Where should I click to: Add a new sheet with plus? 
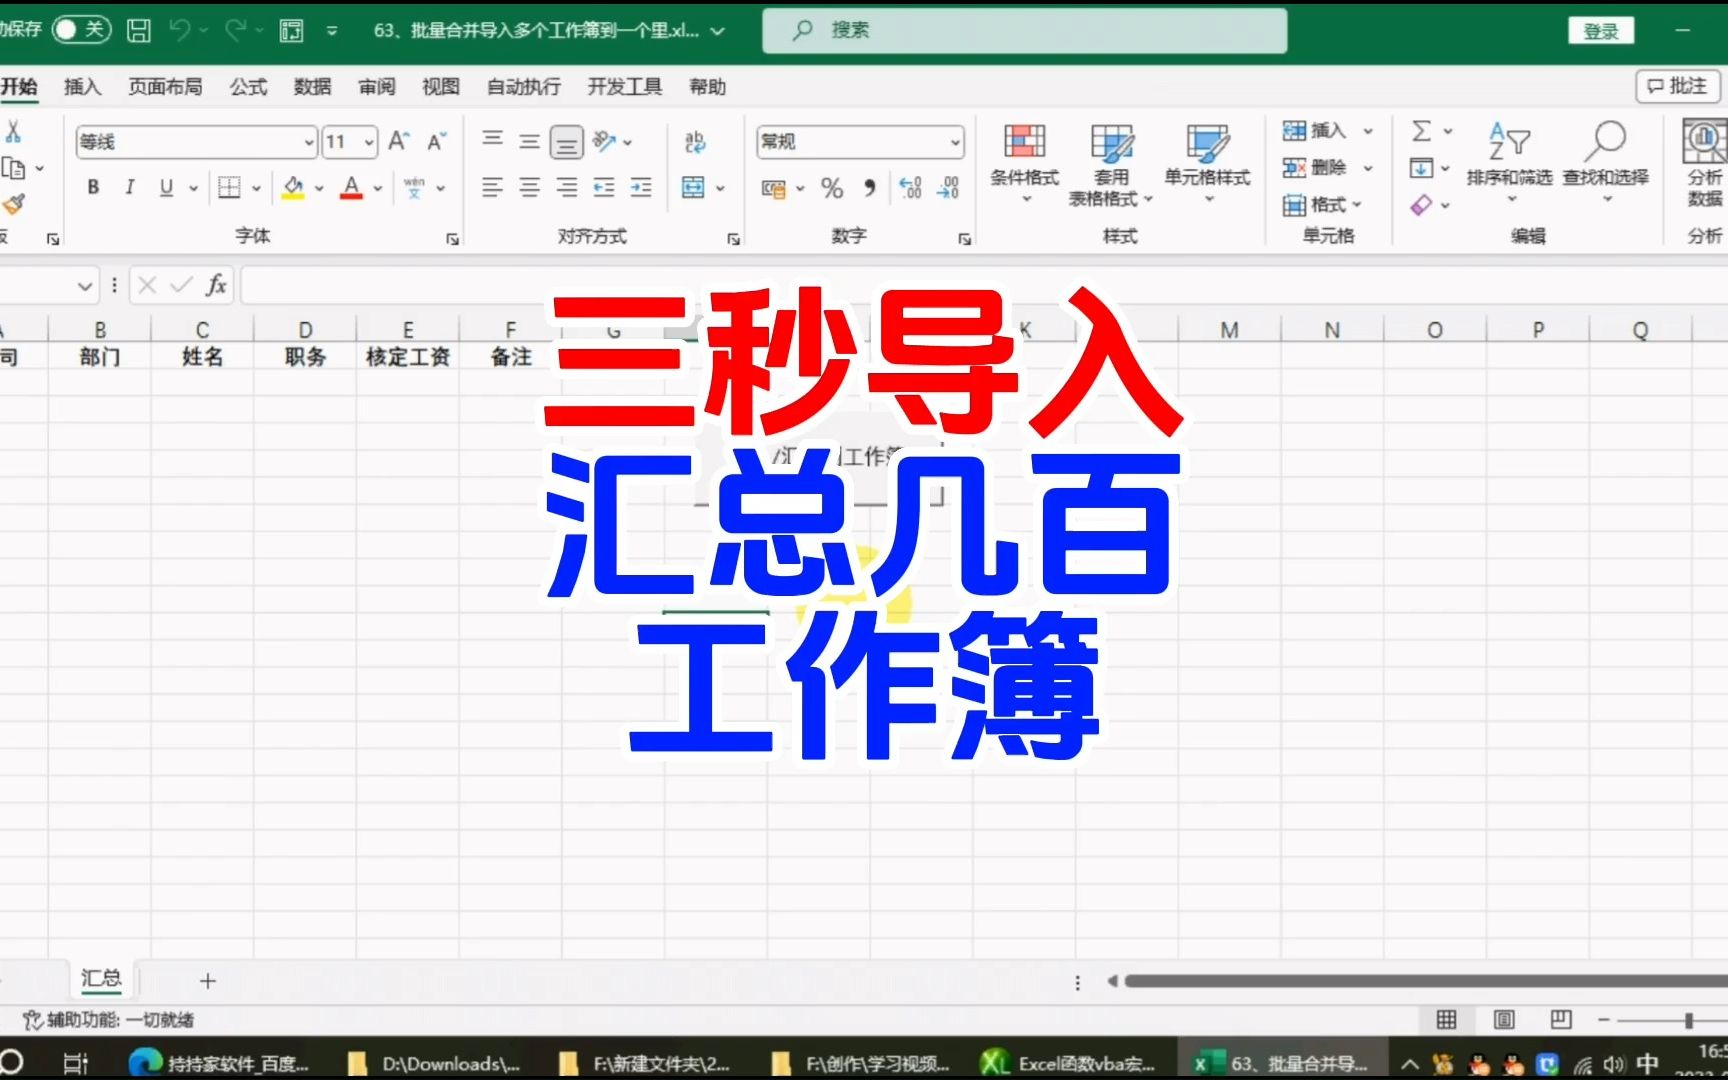[208, 981]
